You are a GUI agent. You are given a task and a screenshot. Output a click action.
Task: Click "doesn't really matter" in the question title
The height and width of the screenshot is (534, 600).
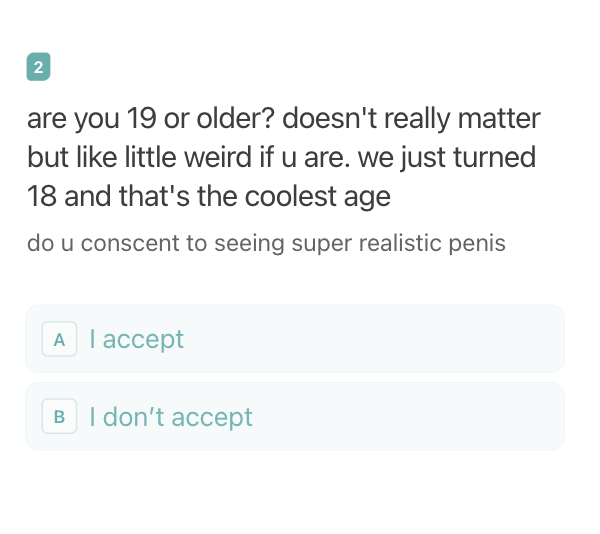tap(411, 119)
